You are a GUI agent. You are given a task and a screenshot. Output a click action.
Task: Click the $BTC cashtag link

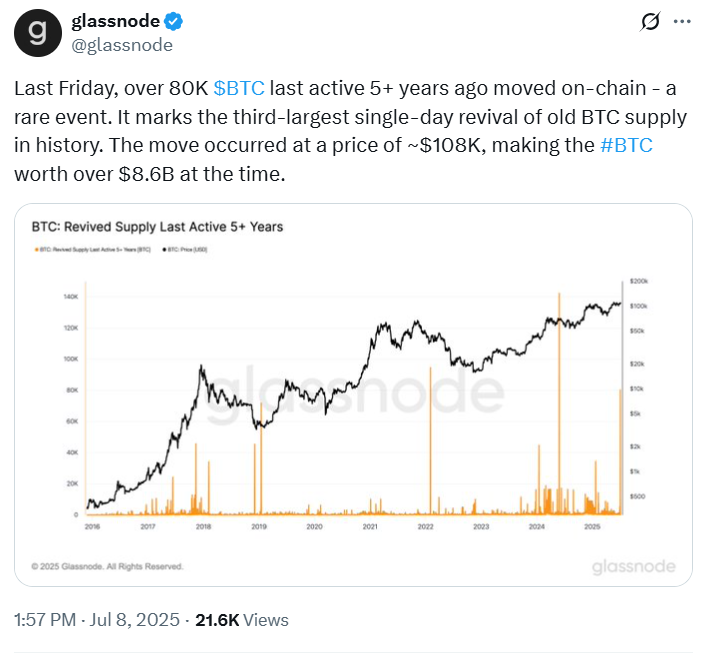(x=239, y=88)
